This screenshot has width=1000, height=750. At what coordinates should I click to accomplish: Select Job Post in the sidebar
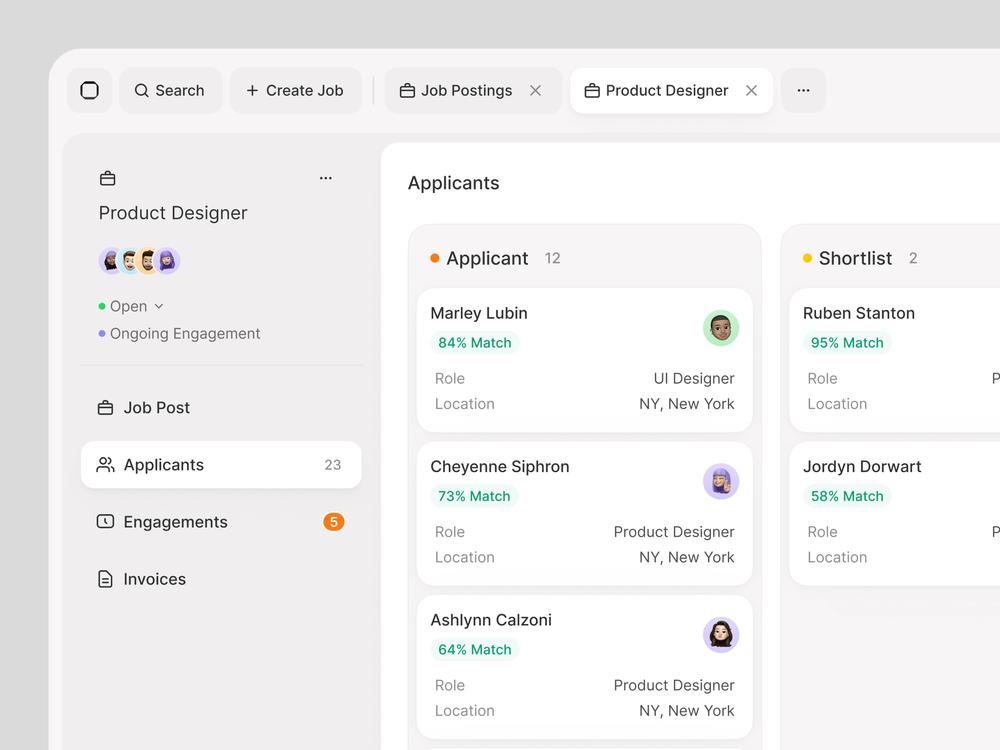pos(221,408)
